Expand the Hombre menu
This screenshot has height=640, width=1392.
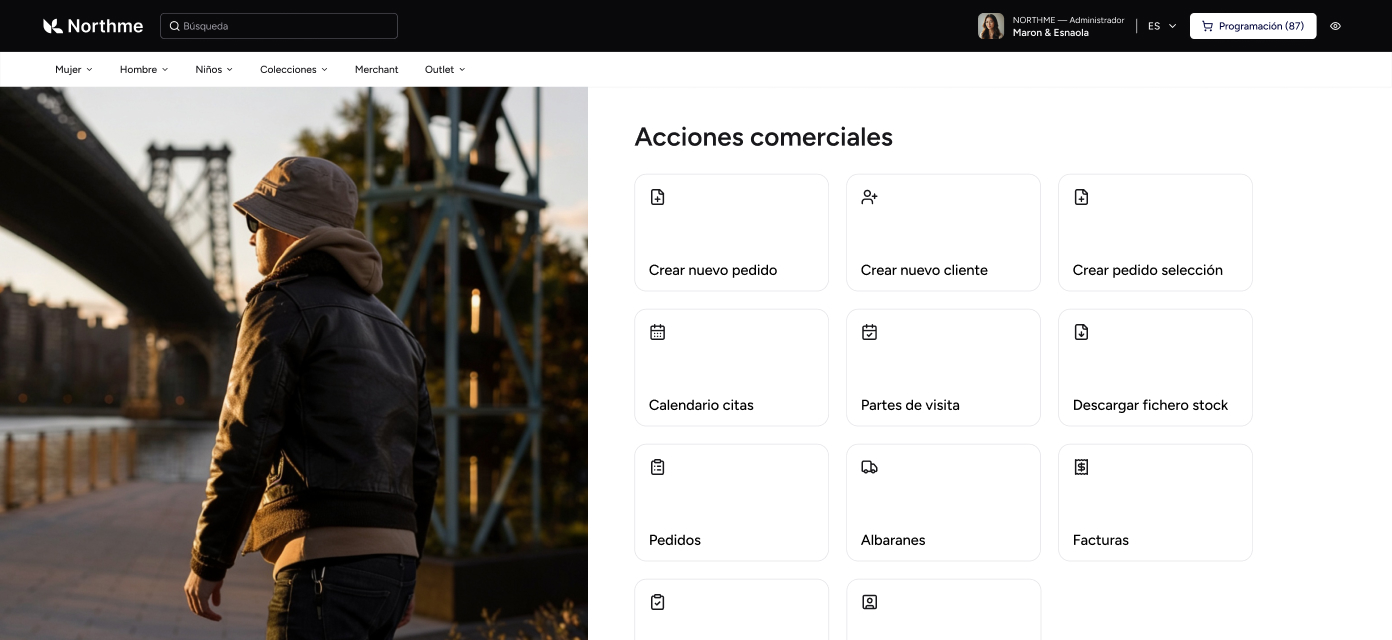(144, 69)
